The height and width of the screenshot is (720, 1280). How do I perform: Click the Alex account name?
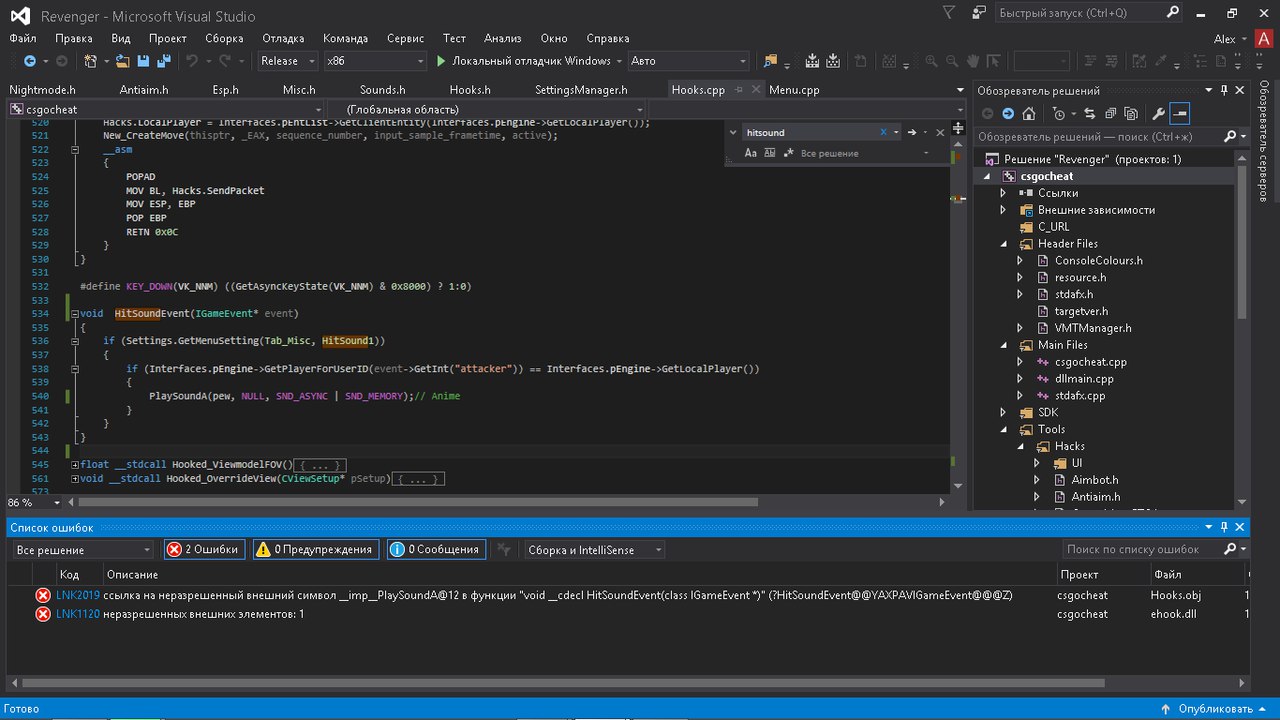tap(1224, 39)
